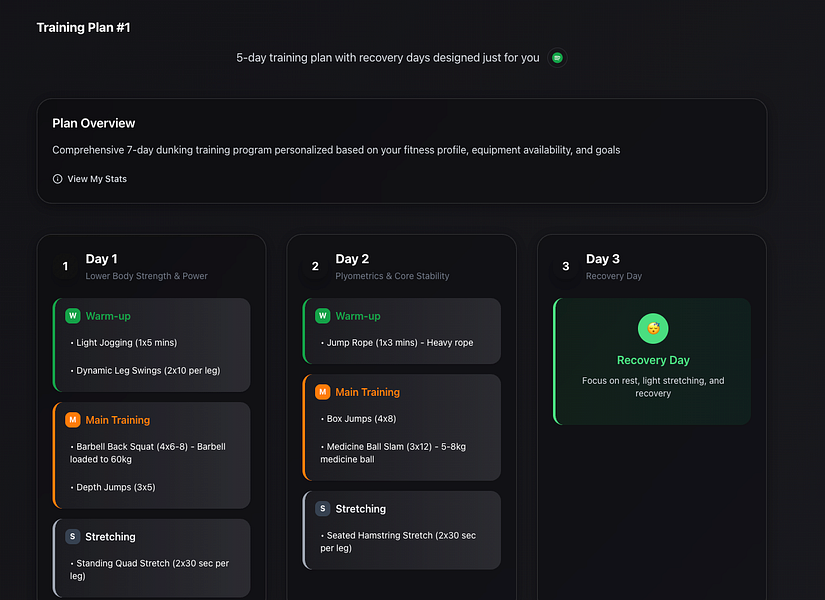The height and width of the screenshot is (600, 825).
Task: Click the Day 1 Stretching S badge
Action: pos(72,537)
